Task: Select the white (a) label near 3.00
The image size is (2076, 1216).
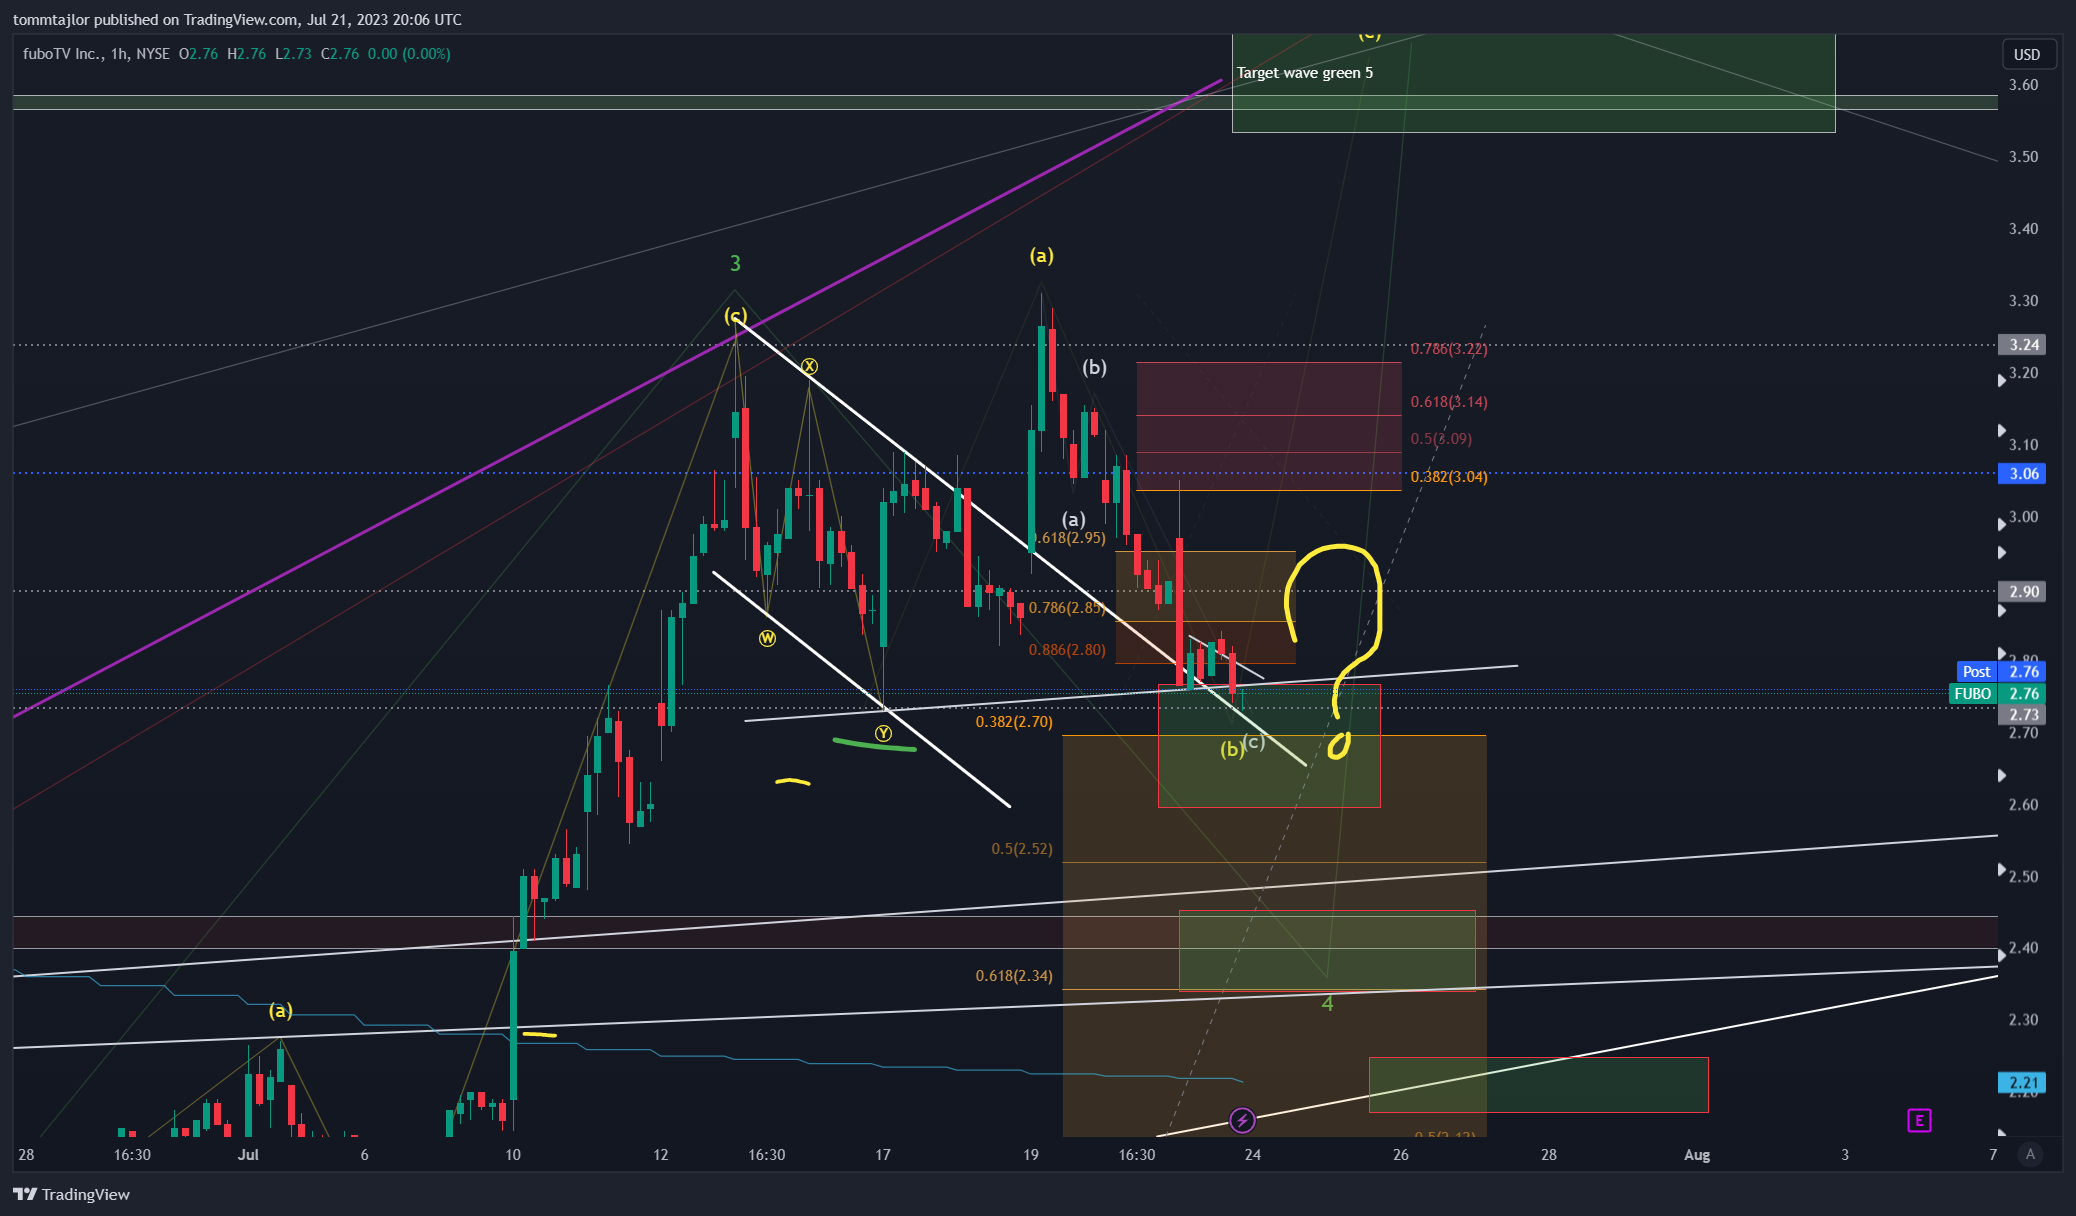Action: (x=1073, y=520)
